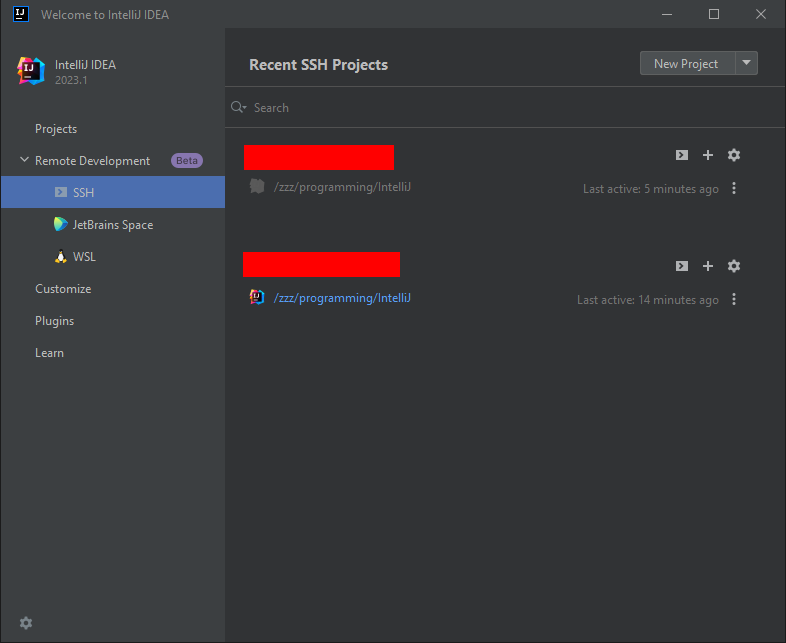Click the 2023.1 version text

(x=71, y=80)
